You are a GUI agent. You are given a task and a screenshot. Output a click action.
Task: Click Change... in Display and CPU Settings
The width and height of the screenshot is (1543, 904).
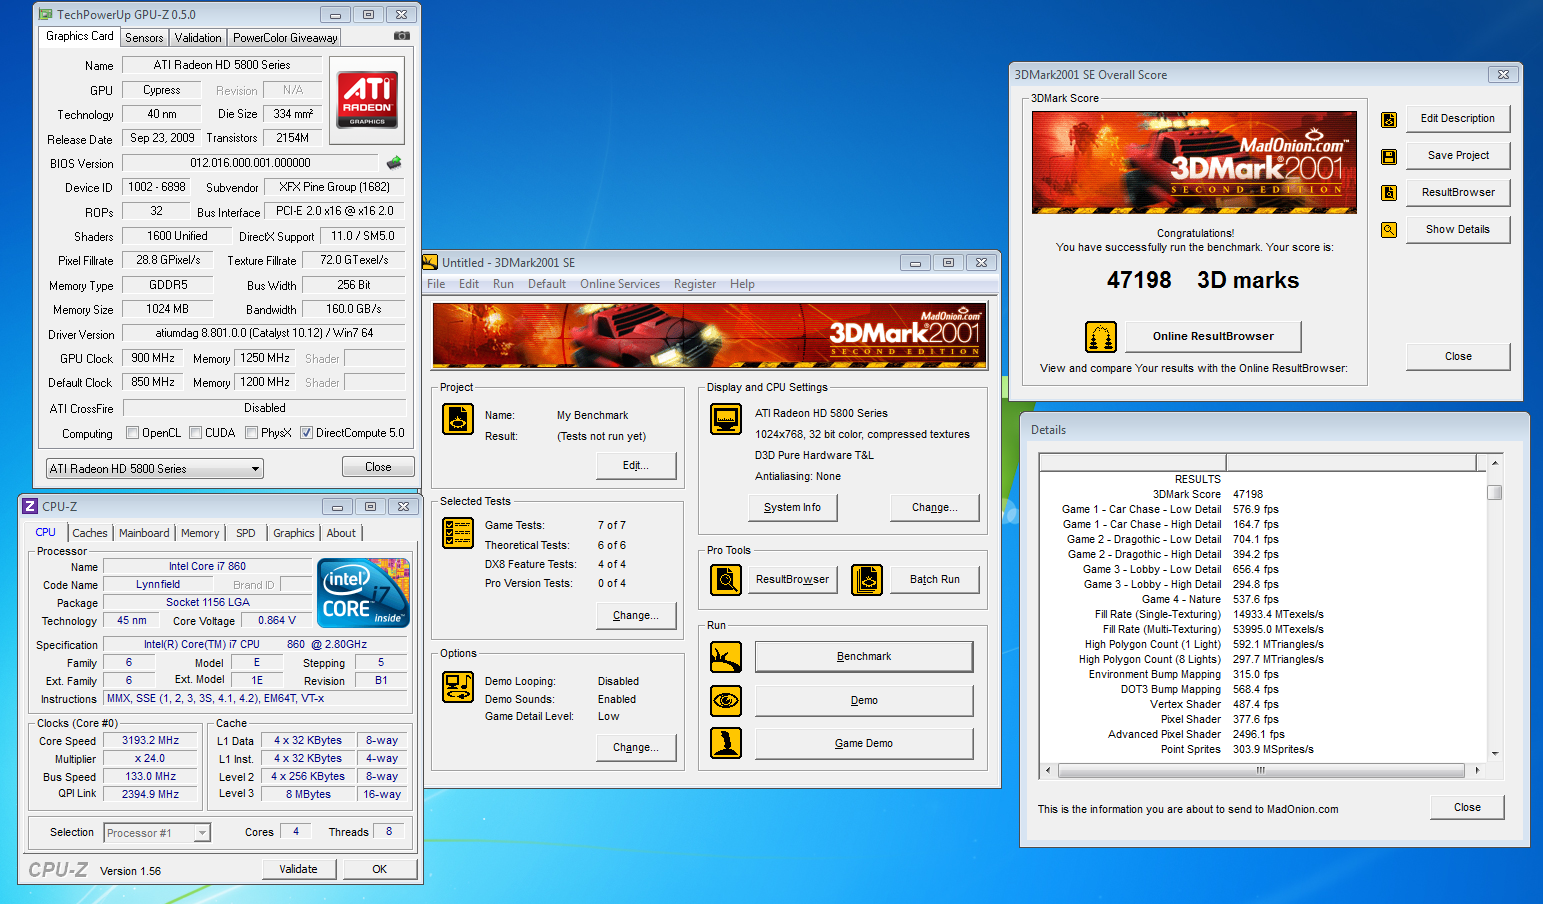coord(935,508)
